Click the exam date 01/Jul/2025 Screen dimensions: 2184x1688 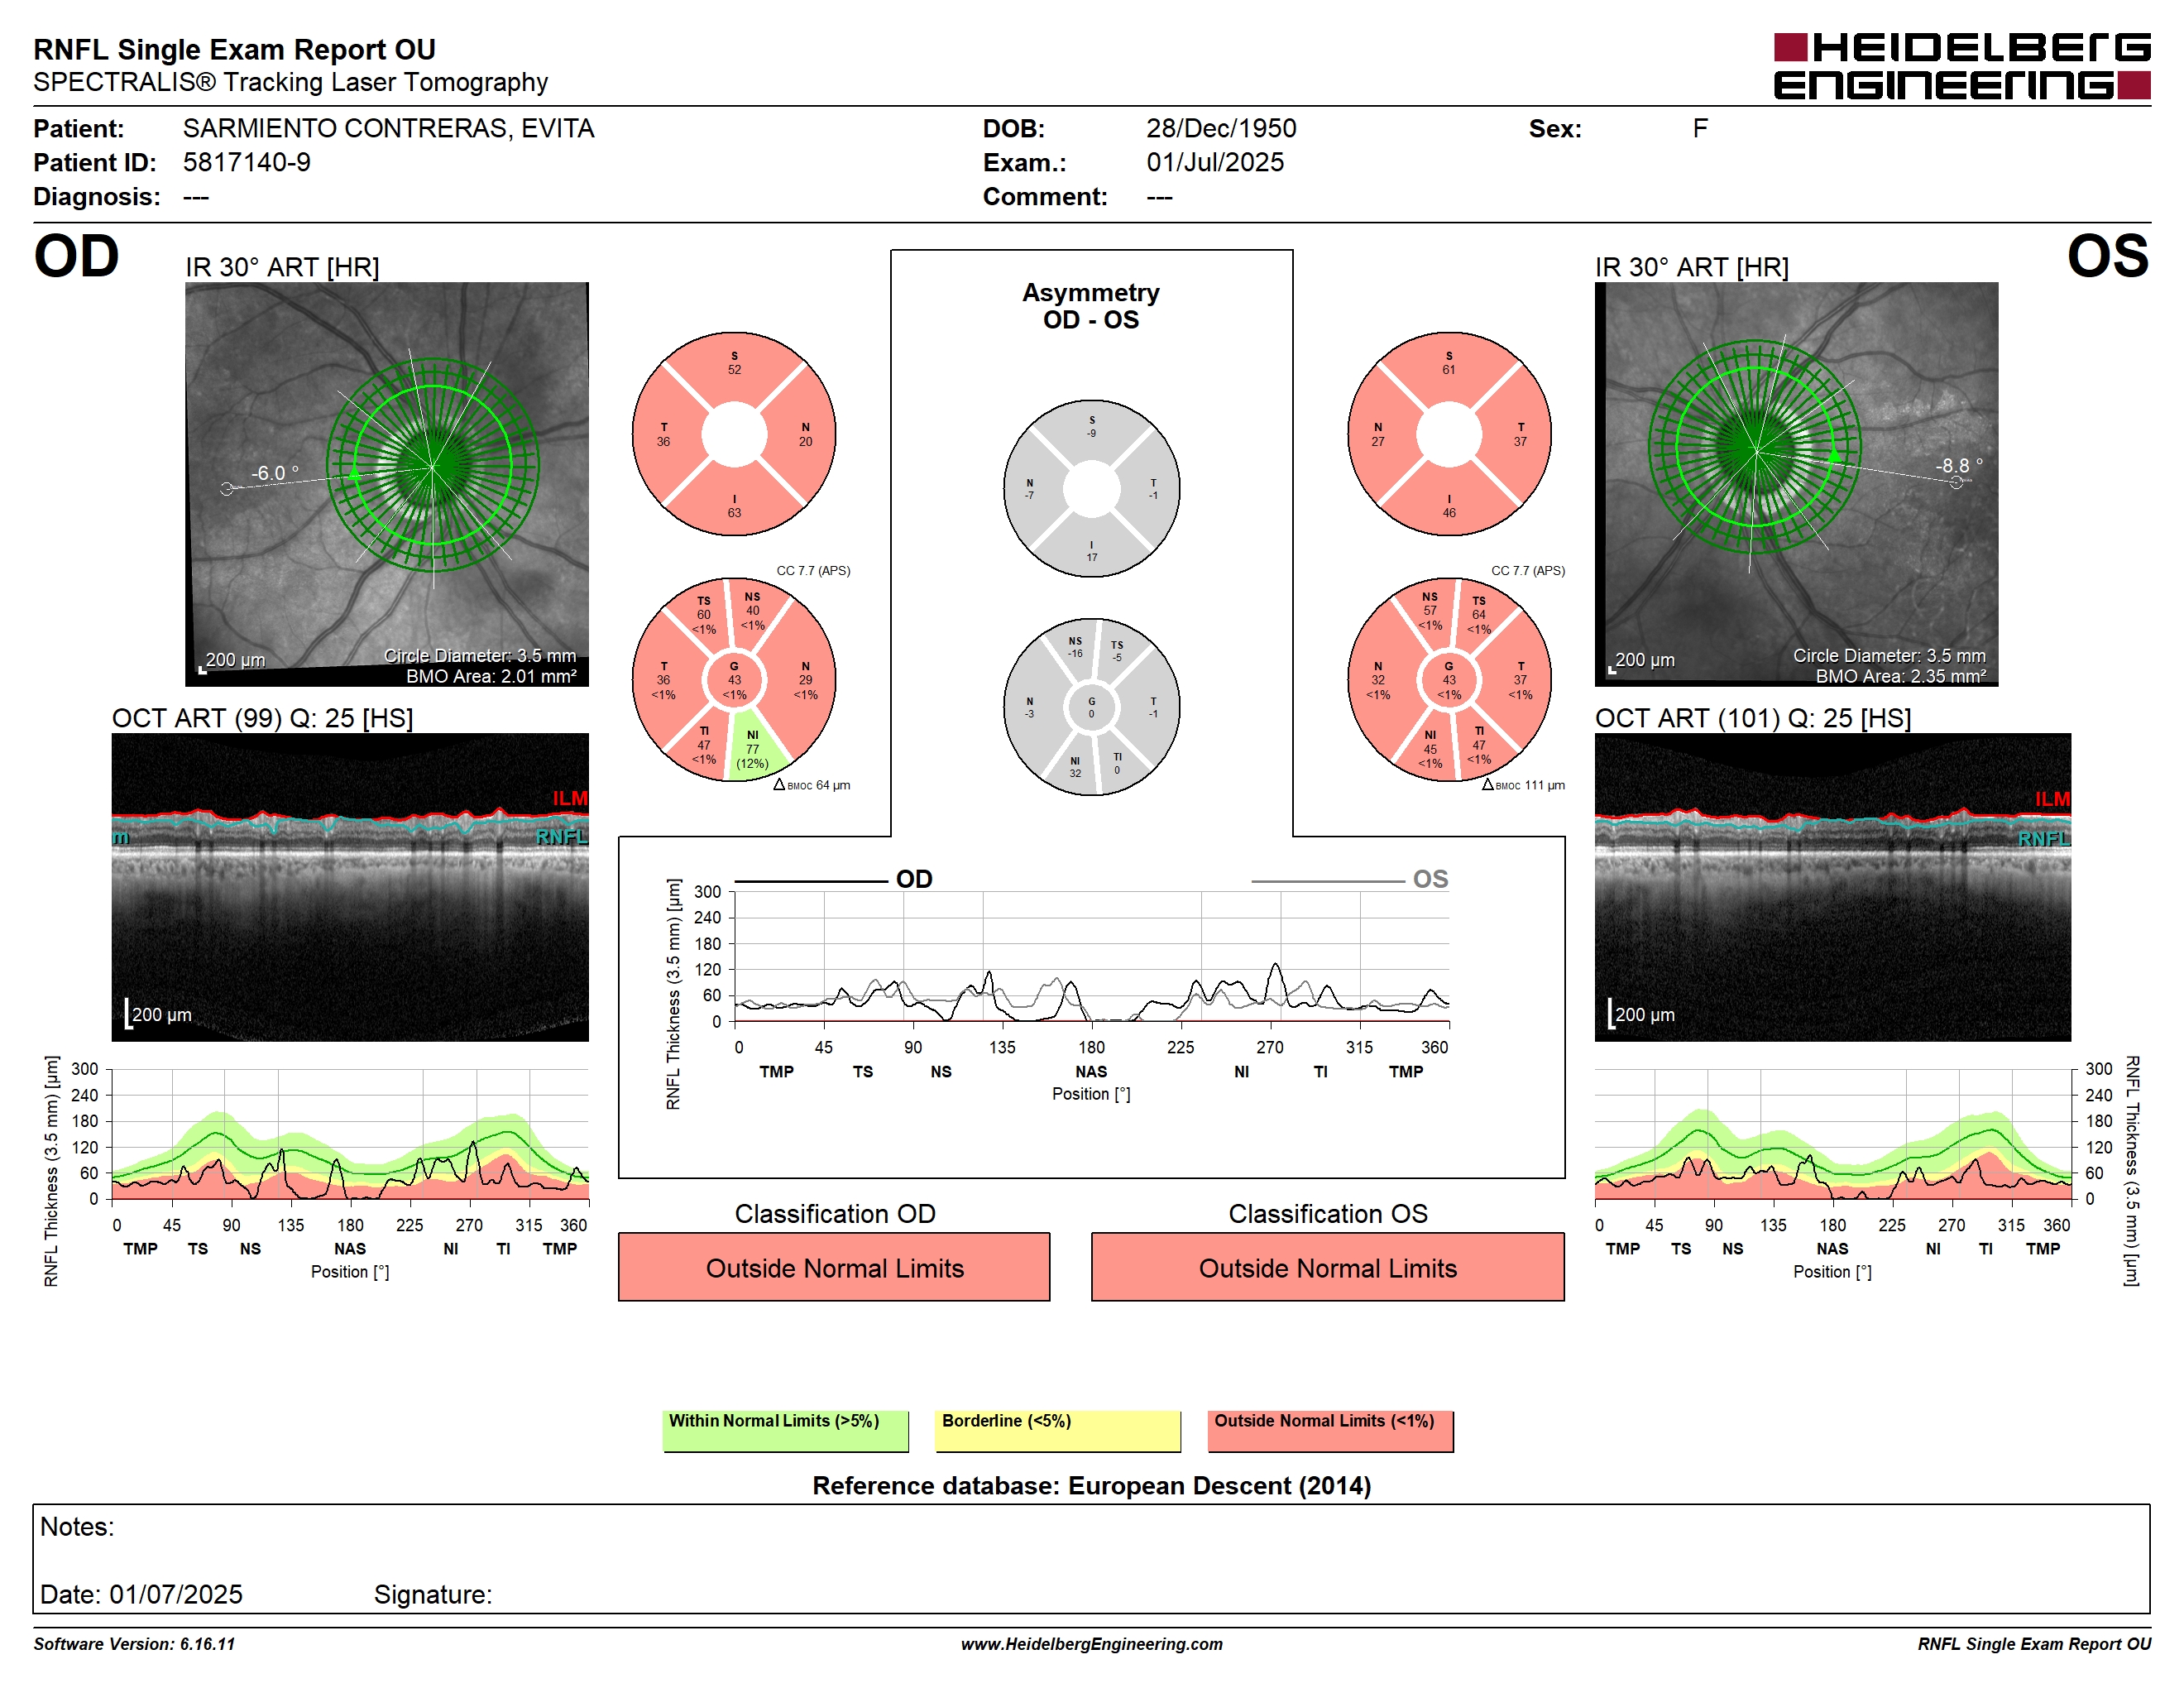1215,162
